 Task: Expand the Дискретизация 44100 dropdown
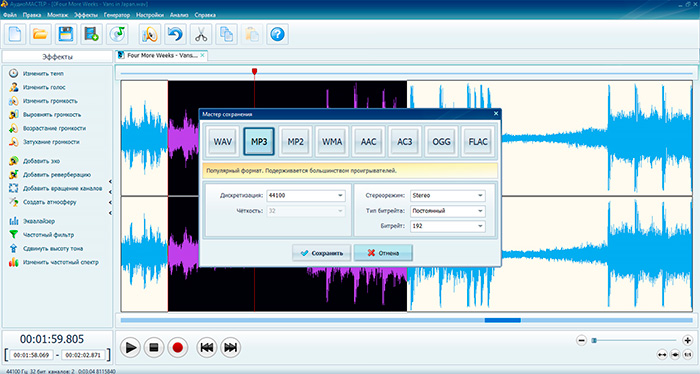click(340, 195)
